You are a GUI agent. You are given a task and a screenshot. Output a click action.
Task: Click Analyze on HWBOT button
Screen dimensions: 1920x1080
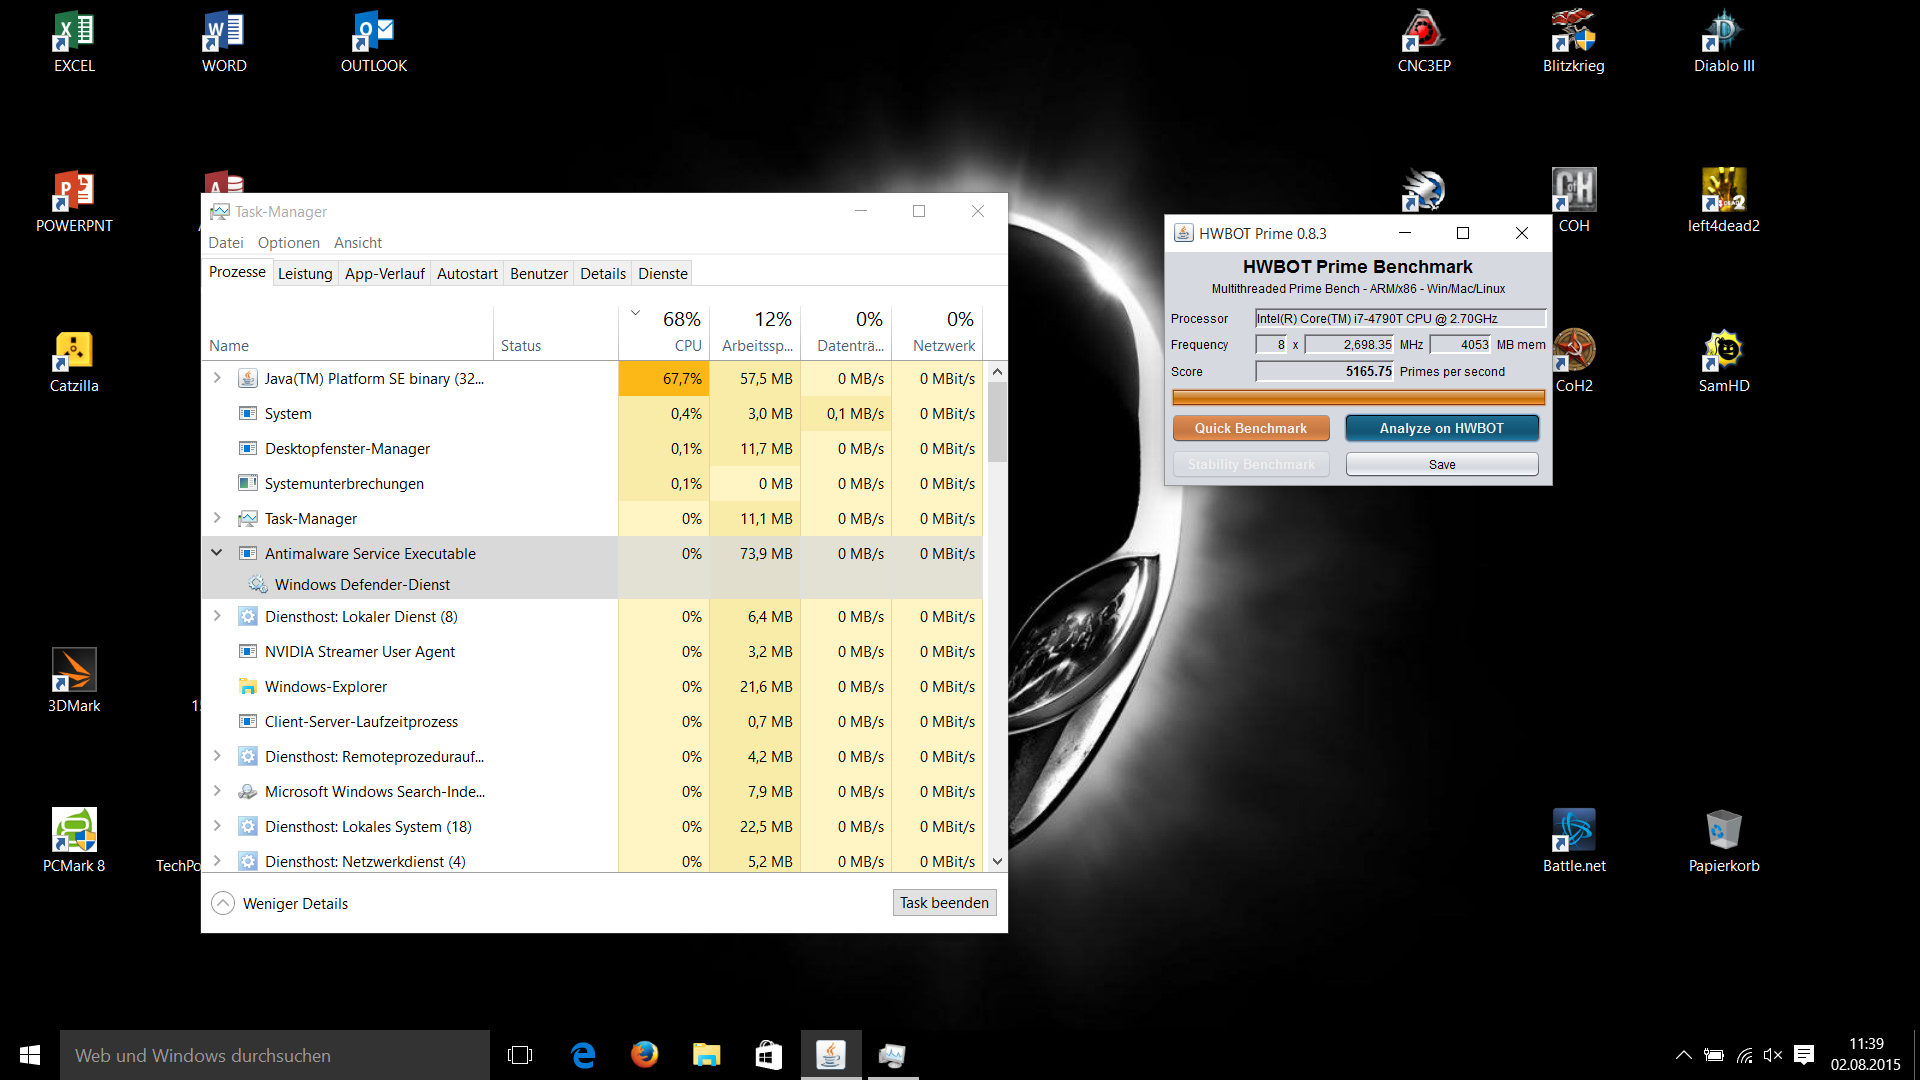tap(1441, 428)
